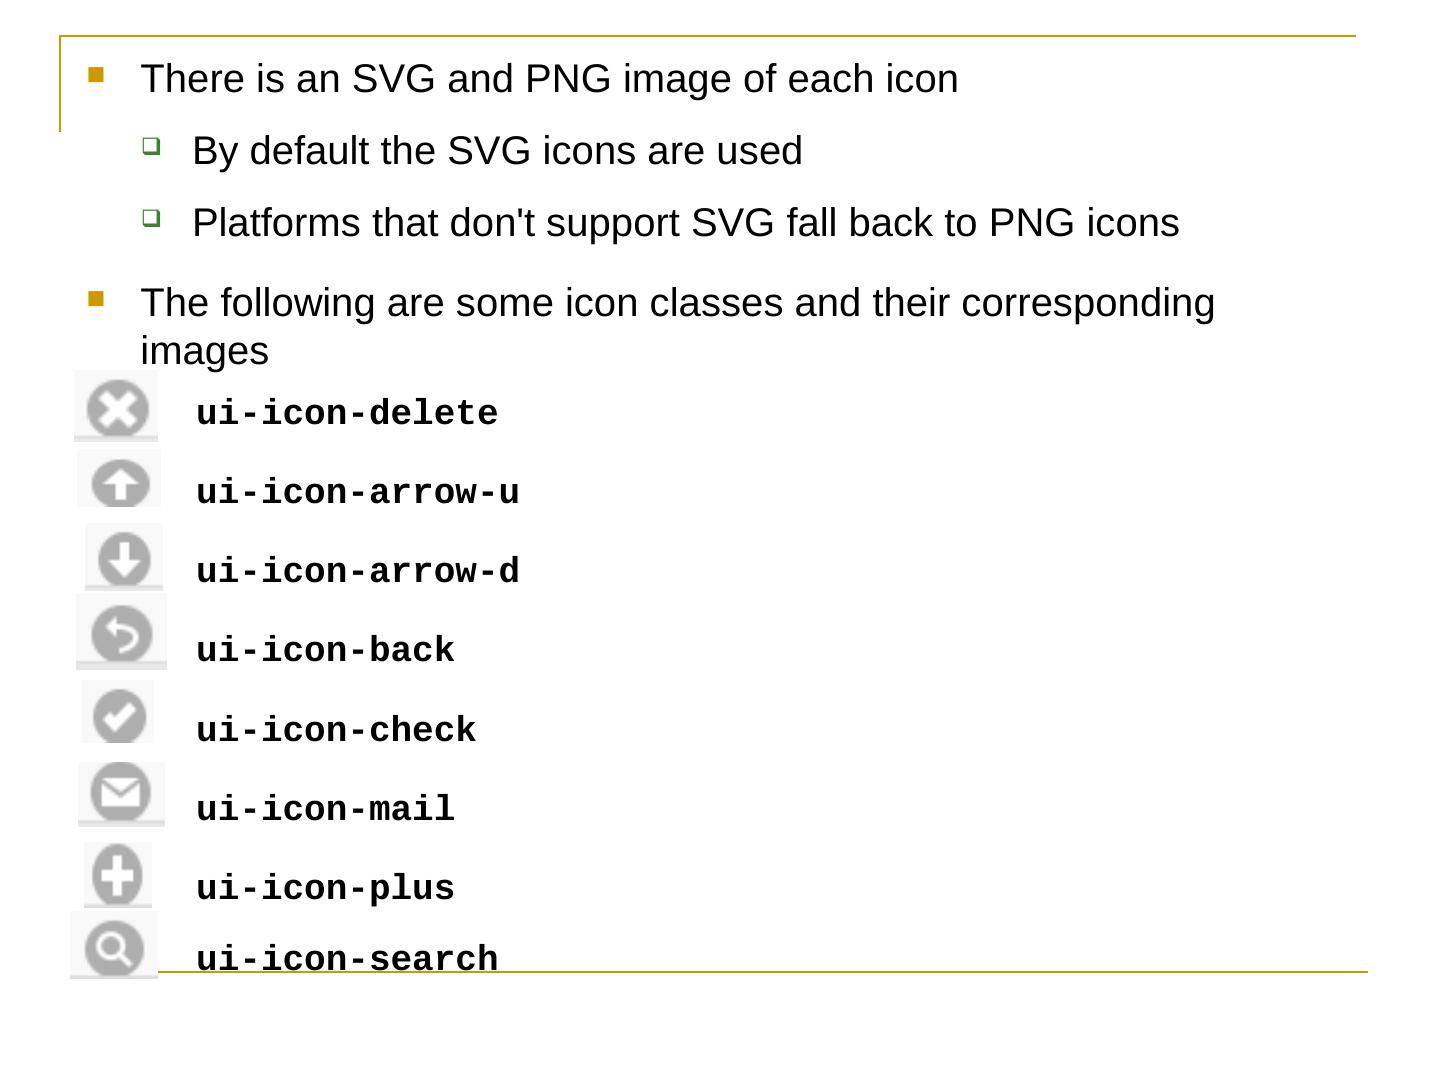Click the ui-icon-check label

click(x=336, y=730)
